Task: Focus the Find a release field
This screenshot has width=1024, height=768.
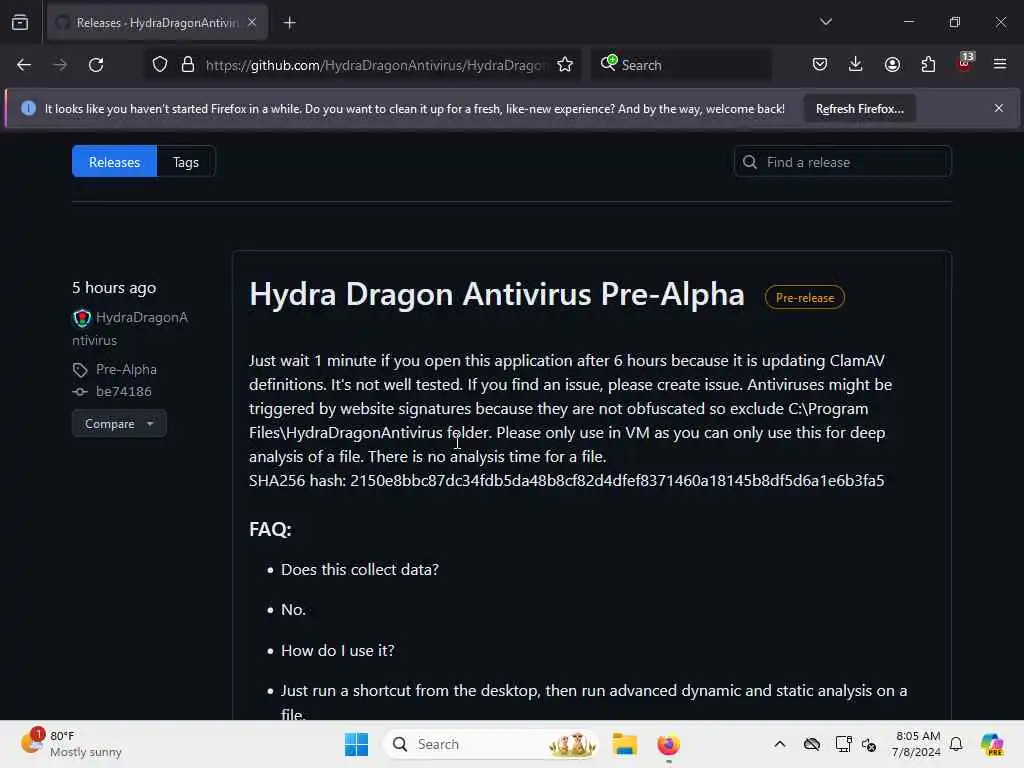Action: 842,162
